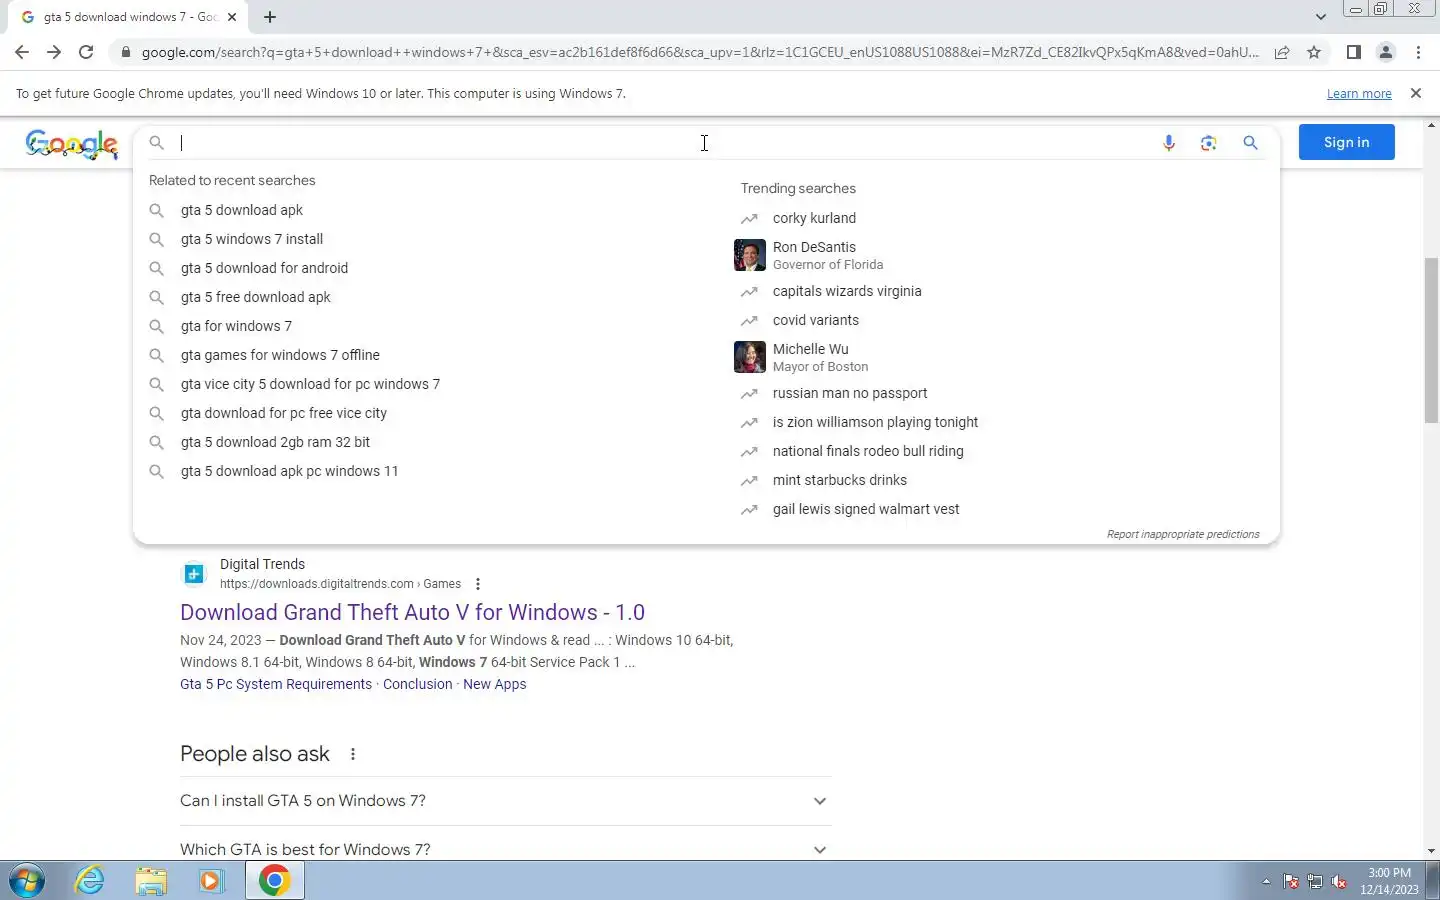View site information lock icon
Viewport: 1440px width, 900px height.
point(125,52)
